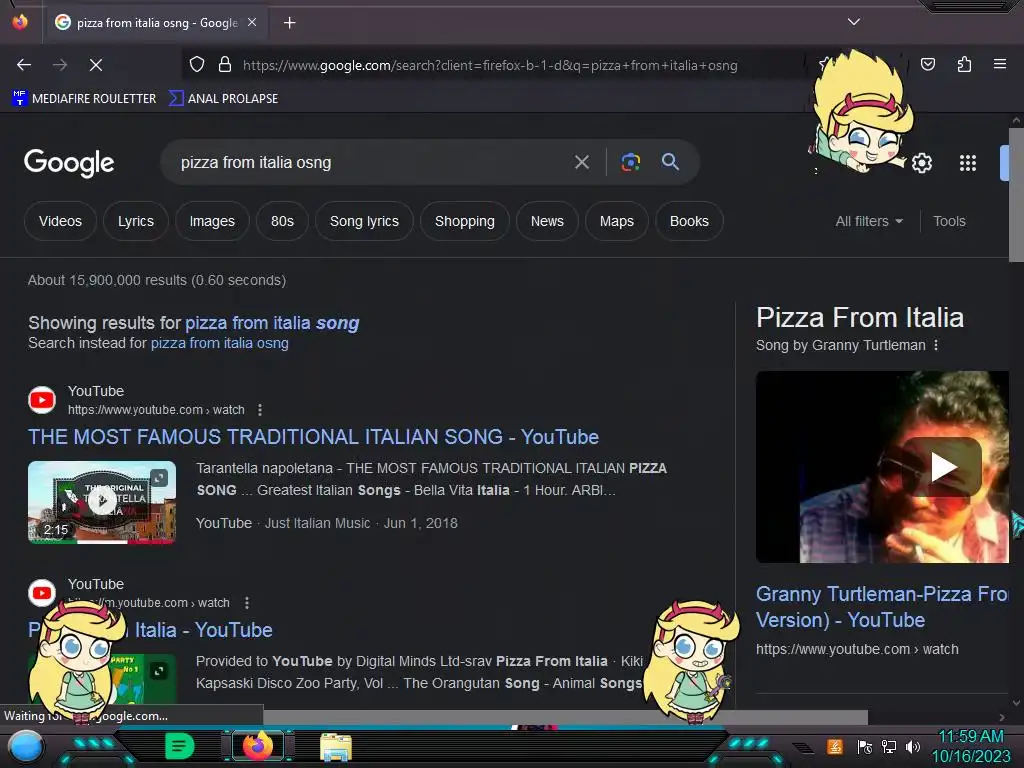1024x768 pixels.
Task: Open the ANAL PROLAPSE bookmark
Action: click(223, 99)
